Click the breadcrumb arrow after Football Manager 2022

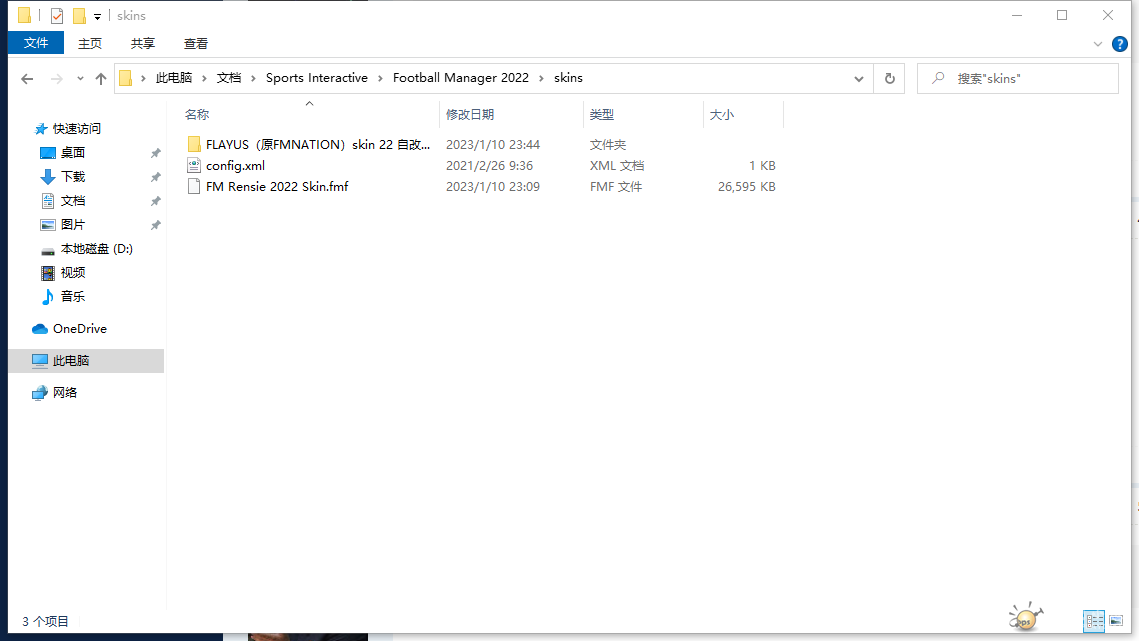tap(541, 78)
